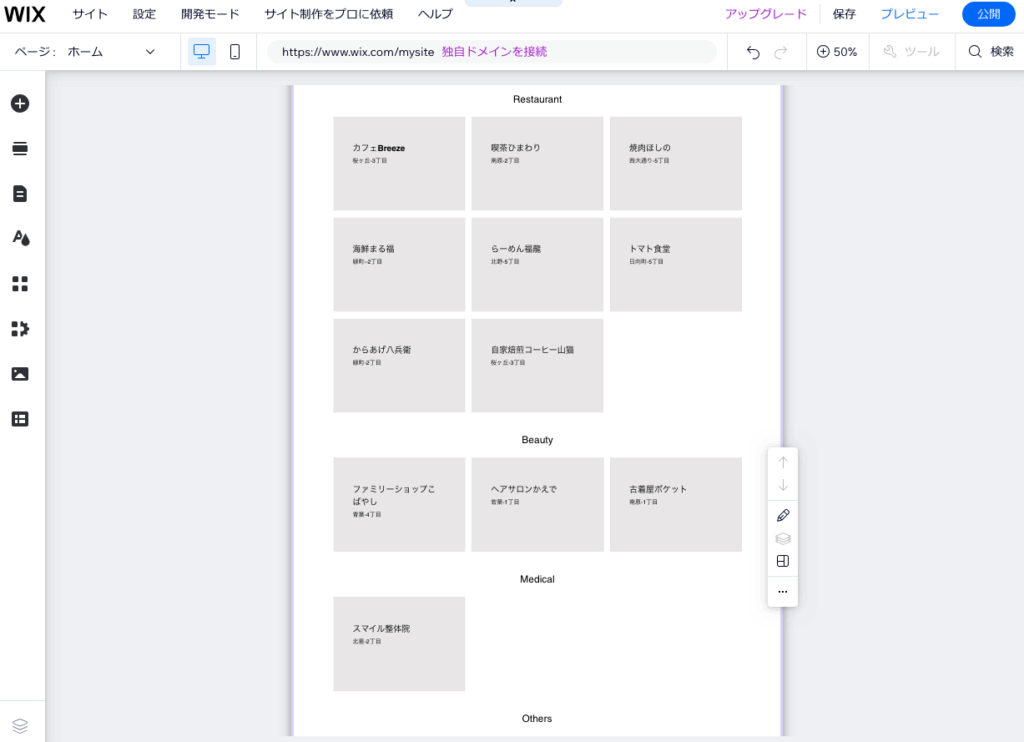Viewport: 1024px width, 742px height.
Task: Open the CMS table icon in sidebar
Action: click(x=20, y=419)
